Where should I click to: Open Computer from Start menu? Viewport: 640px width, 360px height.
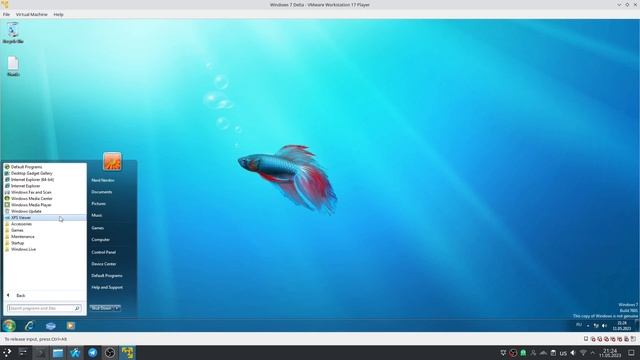tap(100, 240)
